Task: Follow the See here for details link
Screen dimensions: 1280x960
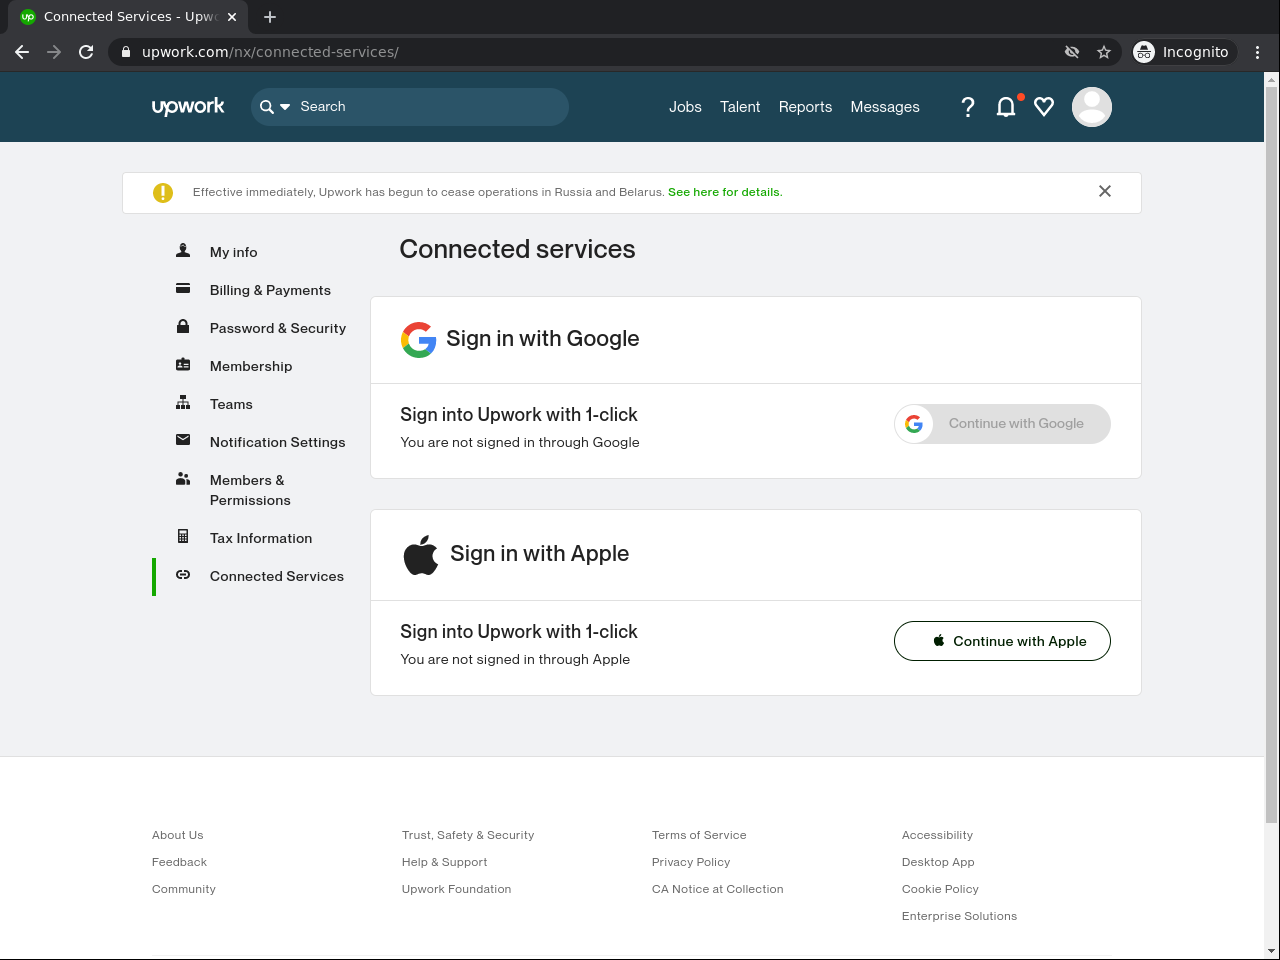Action: [725, 192]
